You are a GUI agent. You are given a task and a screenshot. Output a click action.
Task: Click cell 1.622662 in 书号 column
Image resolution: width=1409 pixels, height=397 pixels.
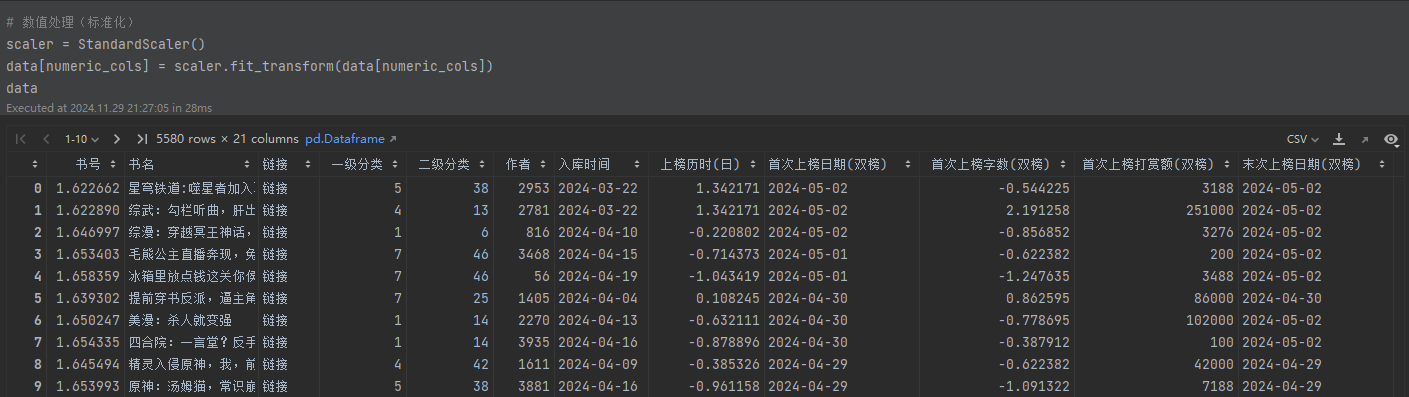coord(88,188)
